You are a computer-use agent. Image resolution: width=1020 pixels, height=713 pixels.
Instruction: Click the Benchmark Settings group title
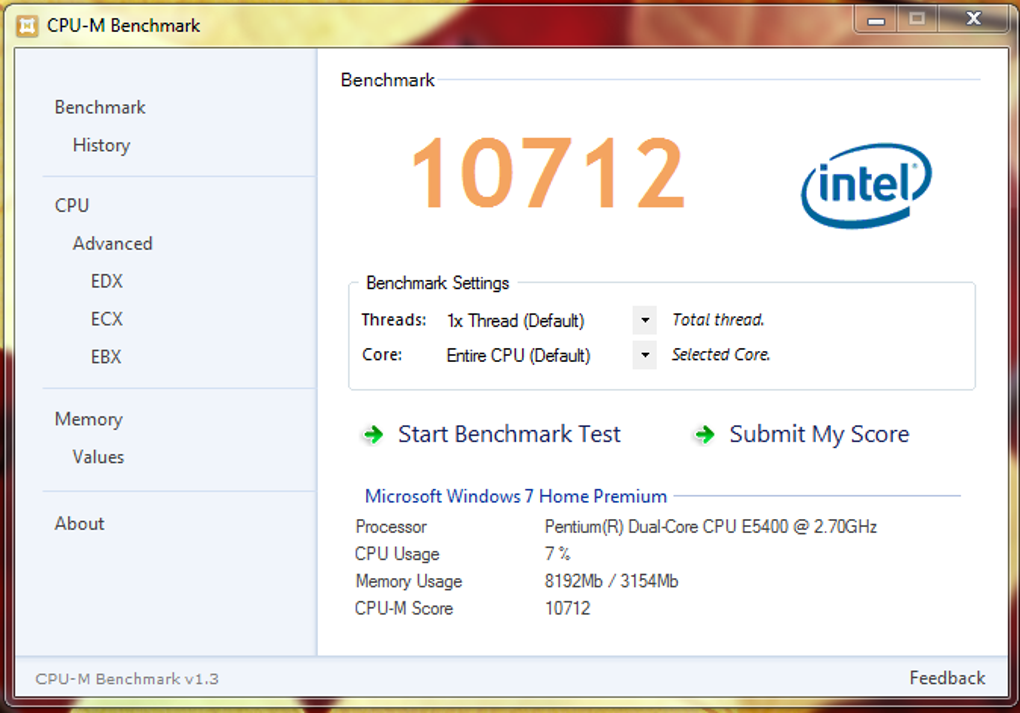(x=437, y=283)
